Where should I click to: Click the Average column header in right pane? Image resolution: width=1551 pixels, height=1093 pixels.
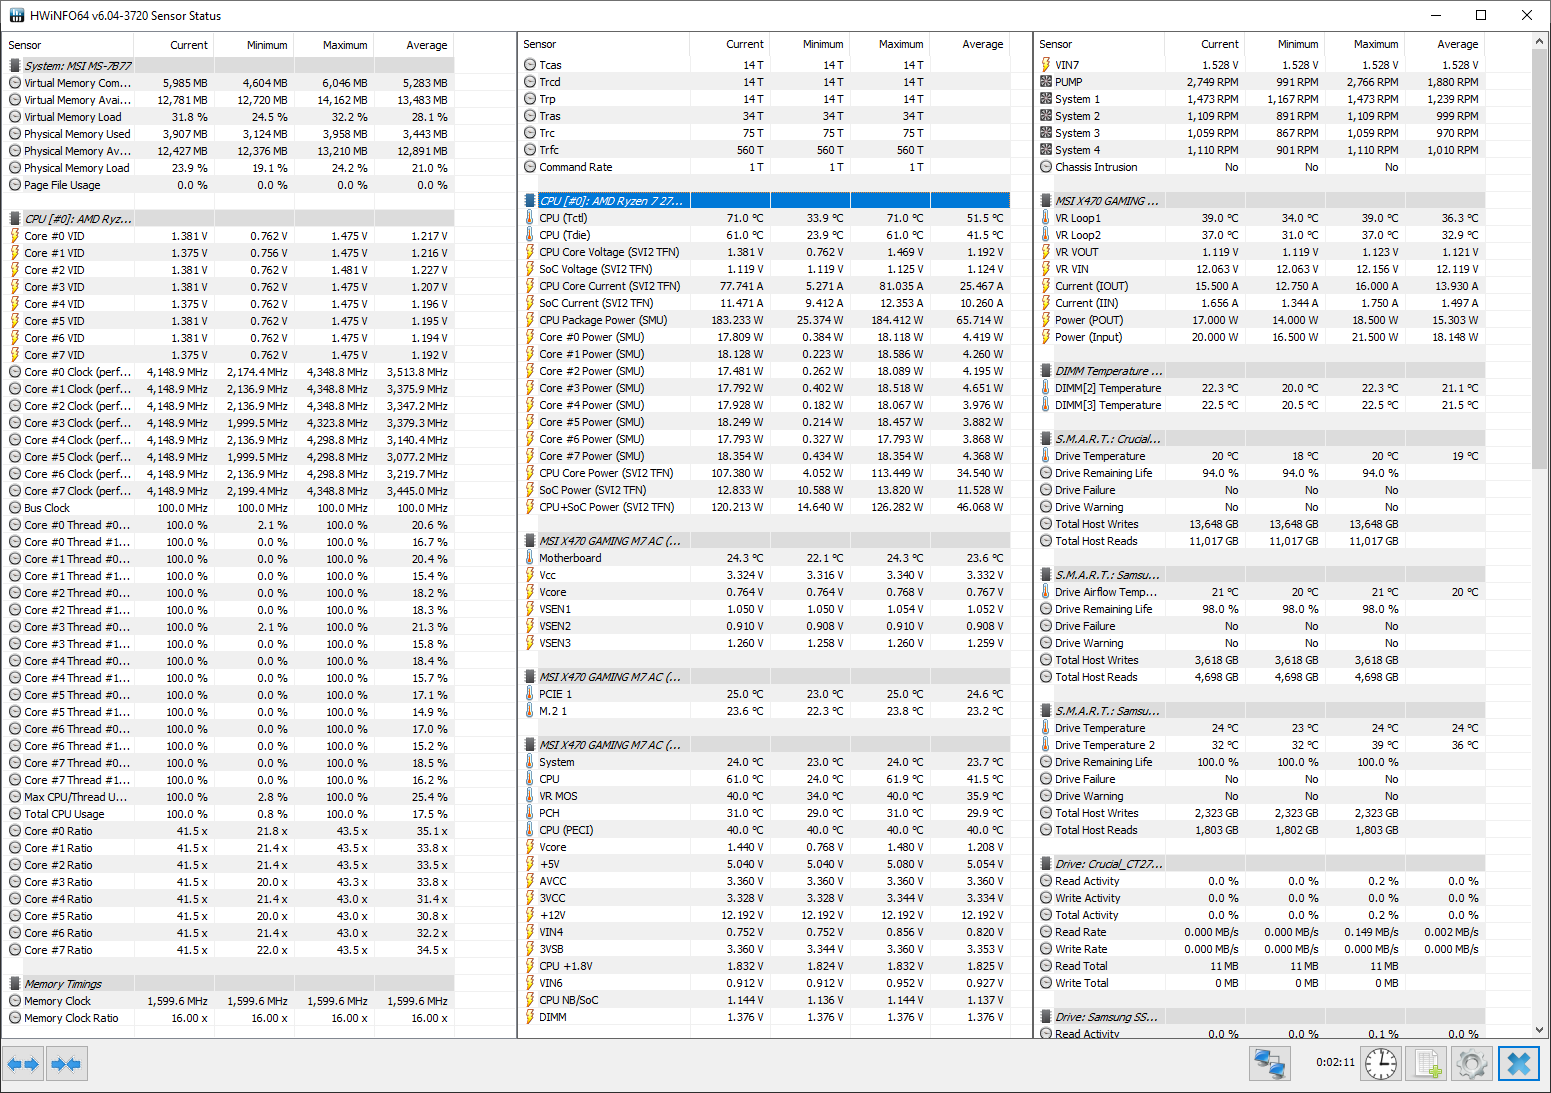point(1444,44)
